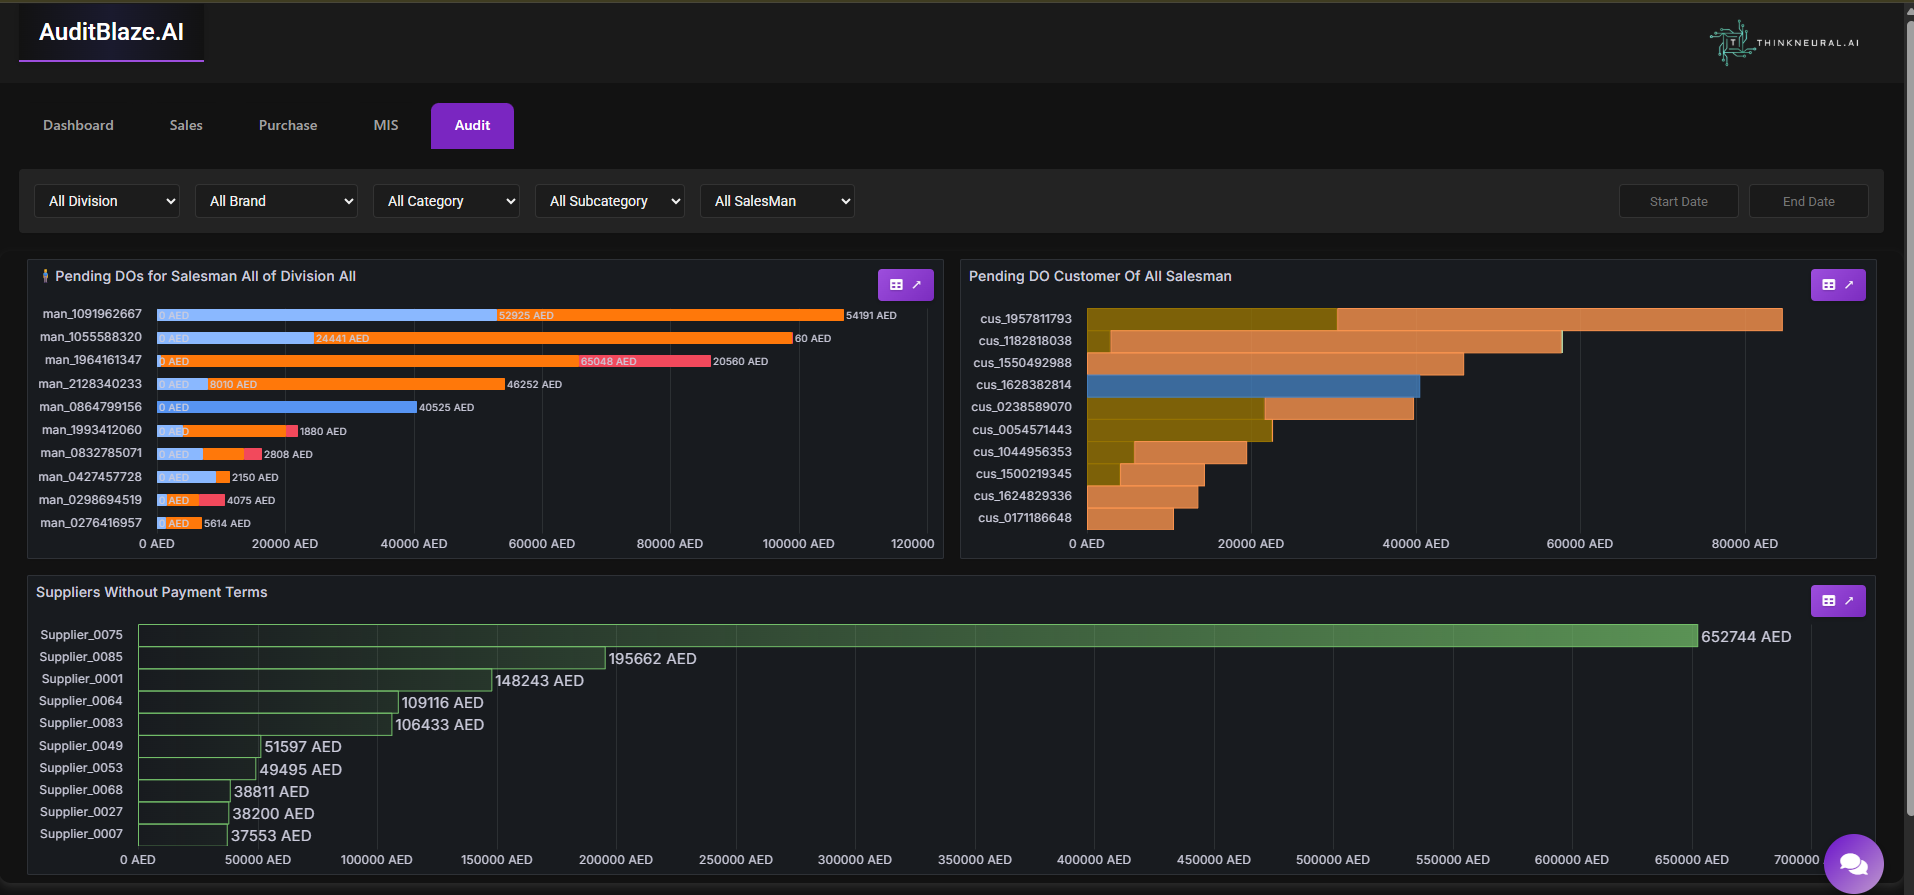Screen dimensions: 1914x895
Task: Open table view for Pending DO Customer chart
Action: pos(1837,285)
